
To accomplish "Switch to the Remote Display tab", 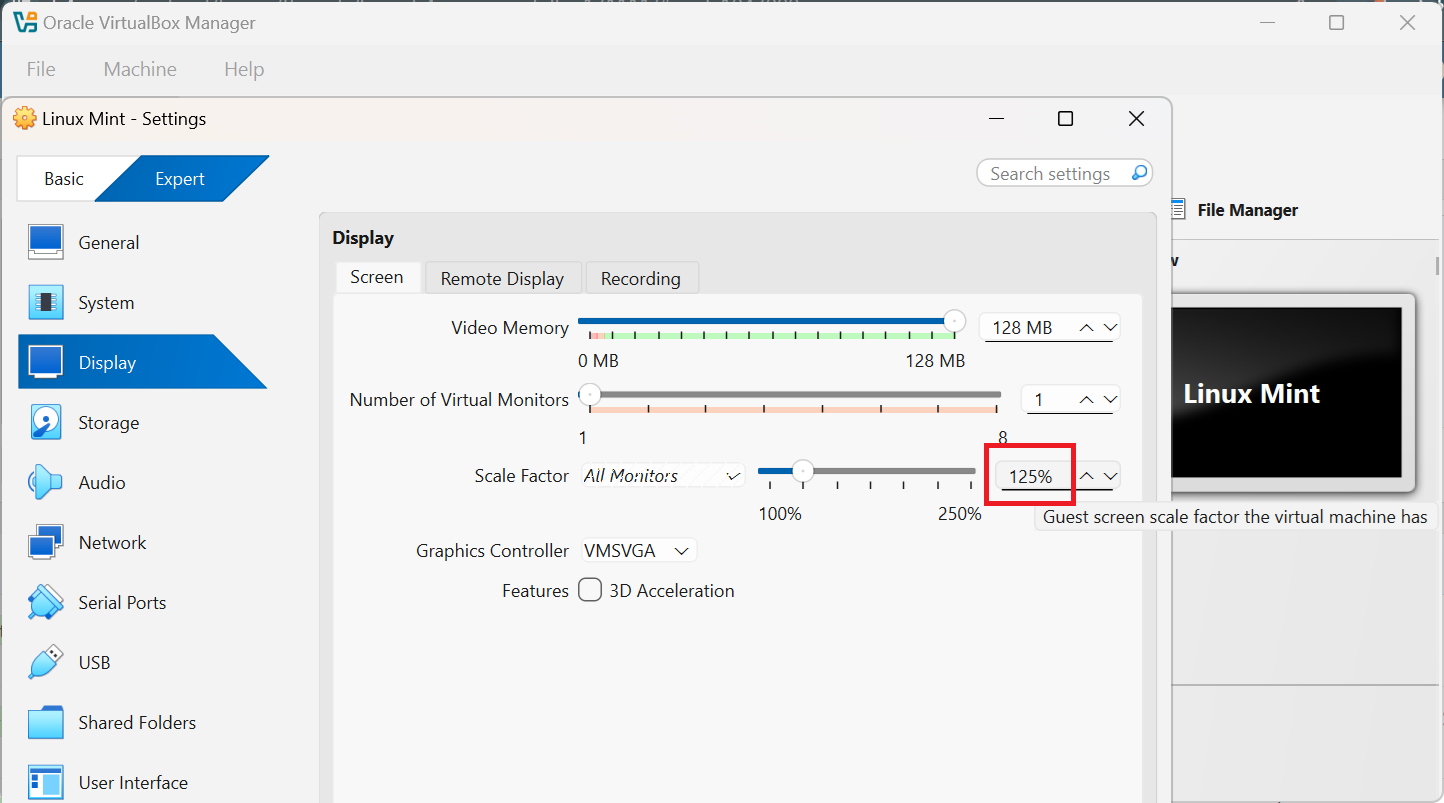I will [x=502, y=279].
